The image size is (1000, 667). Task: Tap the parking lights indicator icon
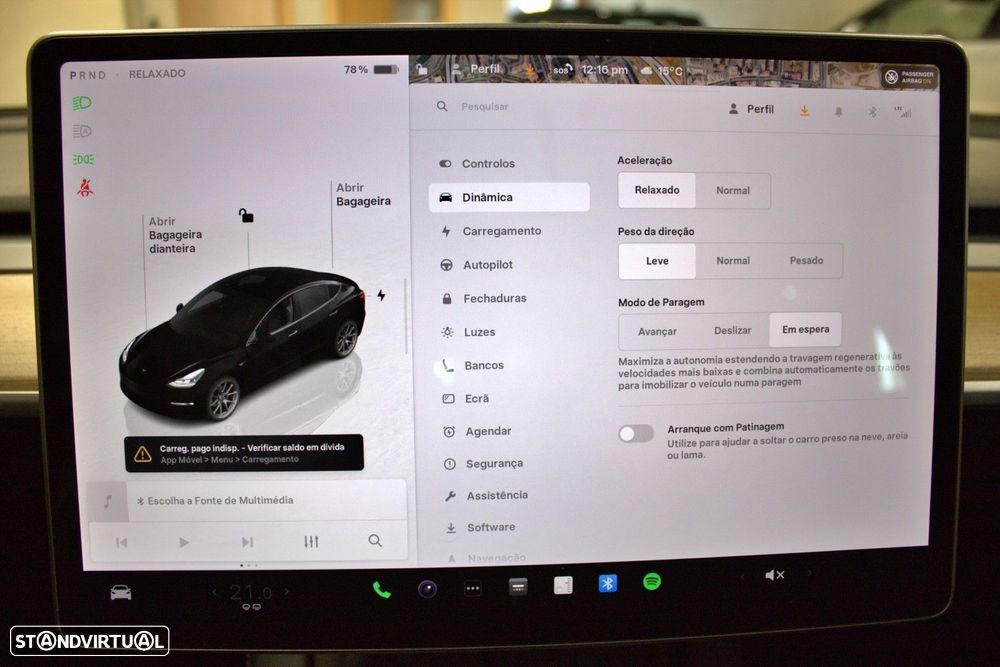83,159
